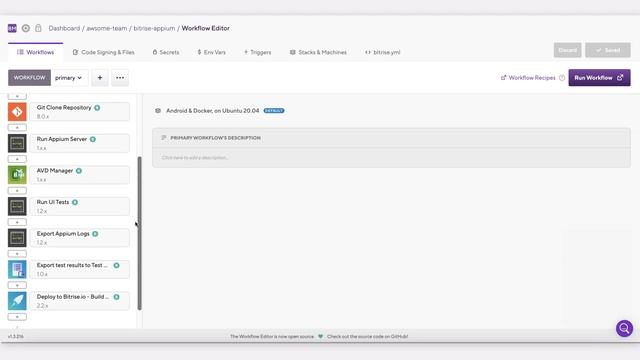This screenshot has height=360, width=640.
Task: Click the badge next to Run UI Tests
Action: [x=75, y=202]
